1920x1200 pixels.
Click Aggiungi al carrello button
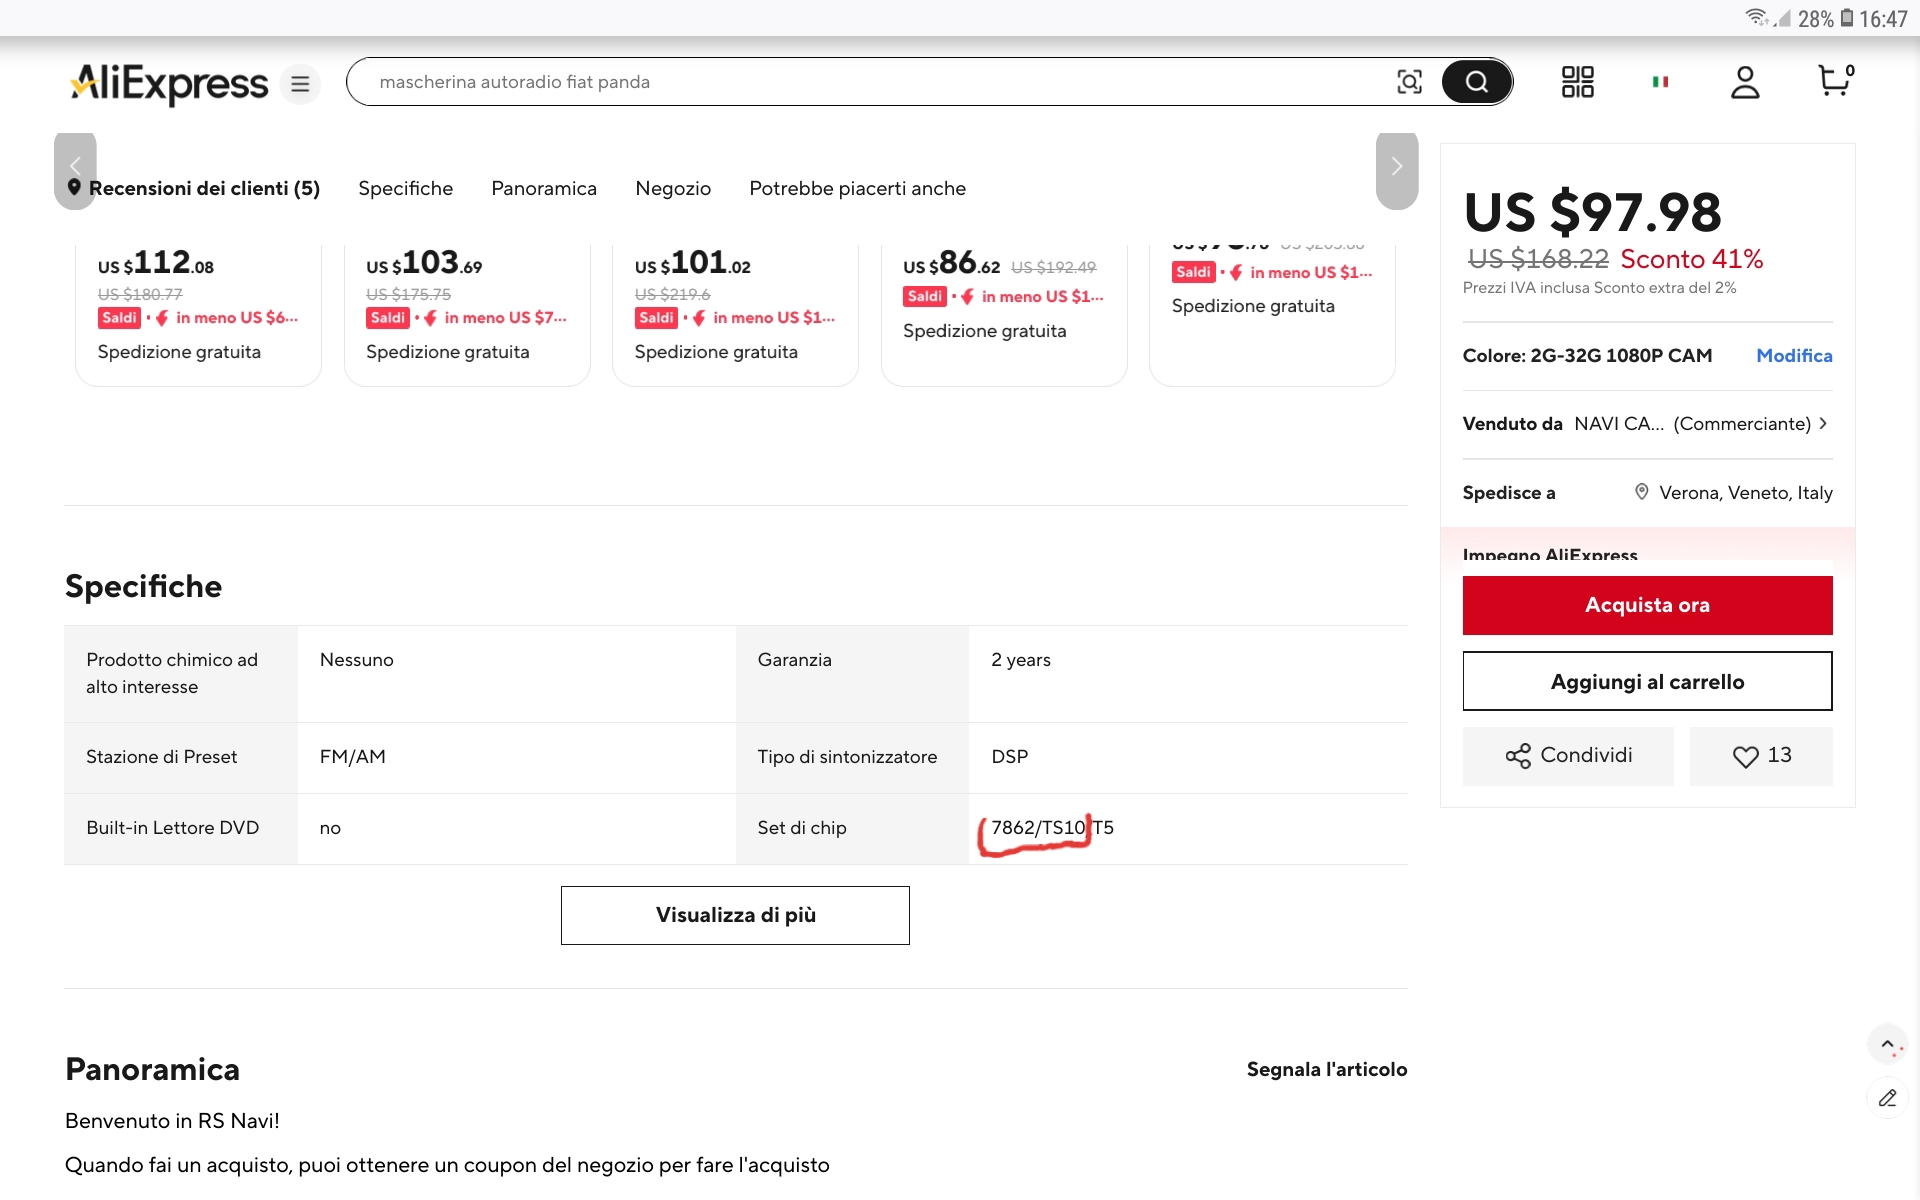1647,682
